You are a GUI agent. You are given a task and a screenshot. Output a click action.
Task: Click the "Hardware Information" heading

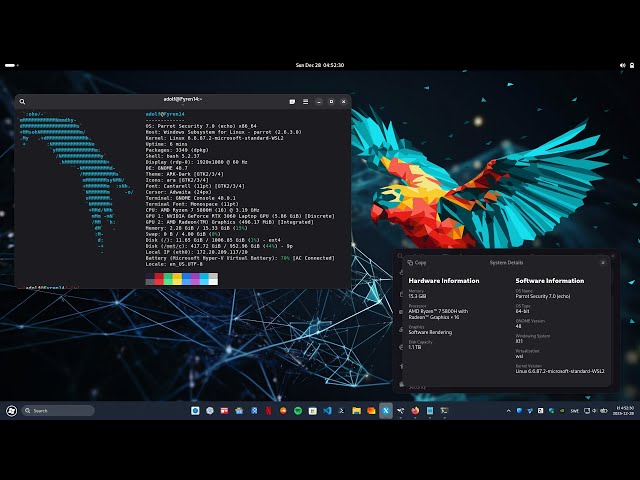[x=444, y=281]
